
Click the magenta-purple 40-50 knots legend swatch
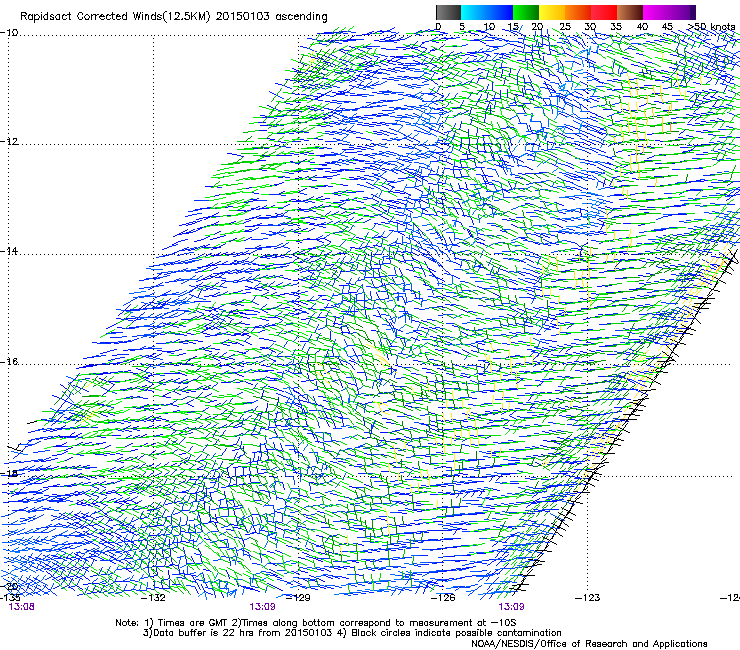tap(669, 12)
